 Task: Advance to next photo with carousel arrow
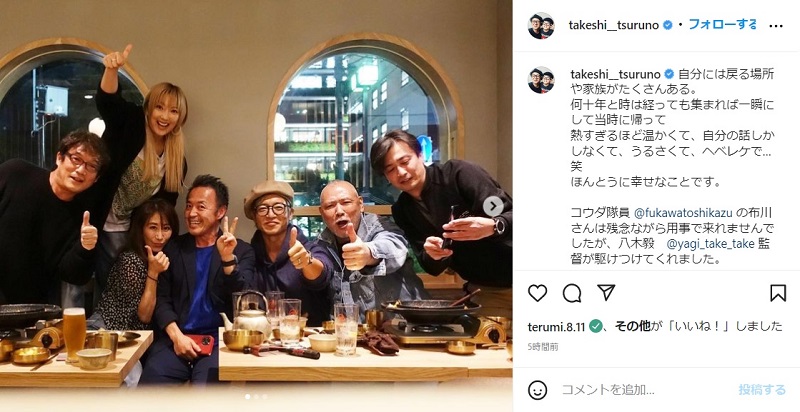tap(493, 206)
